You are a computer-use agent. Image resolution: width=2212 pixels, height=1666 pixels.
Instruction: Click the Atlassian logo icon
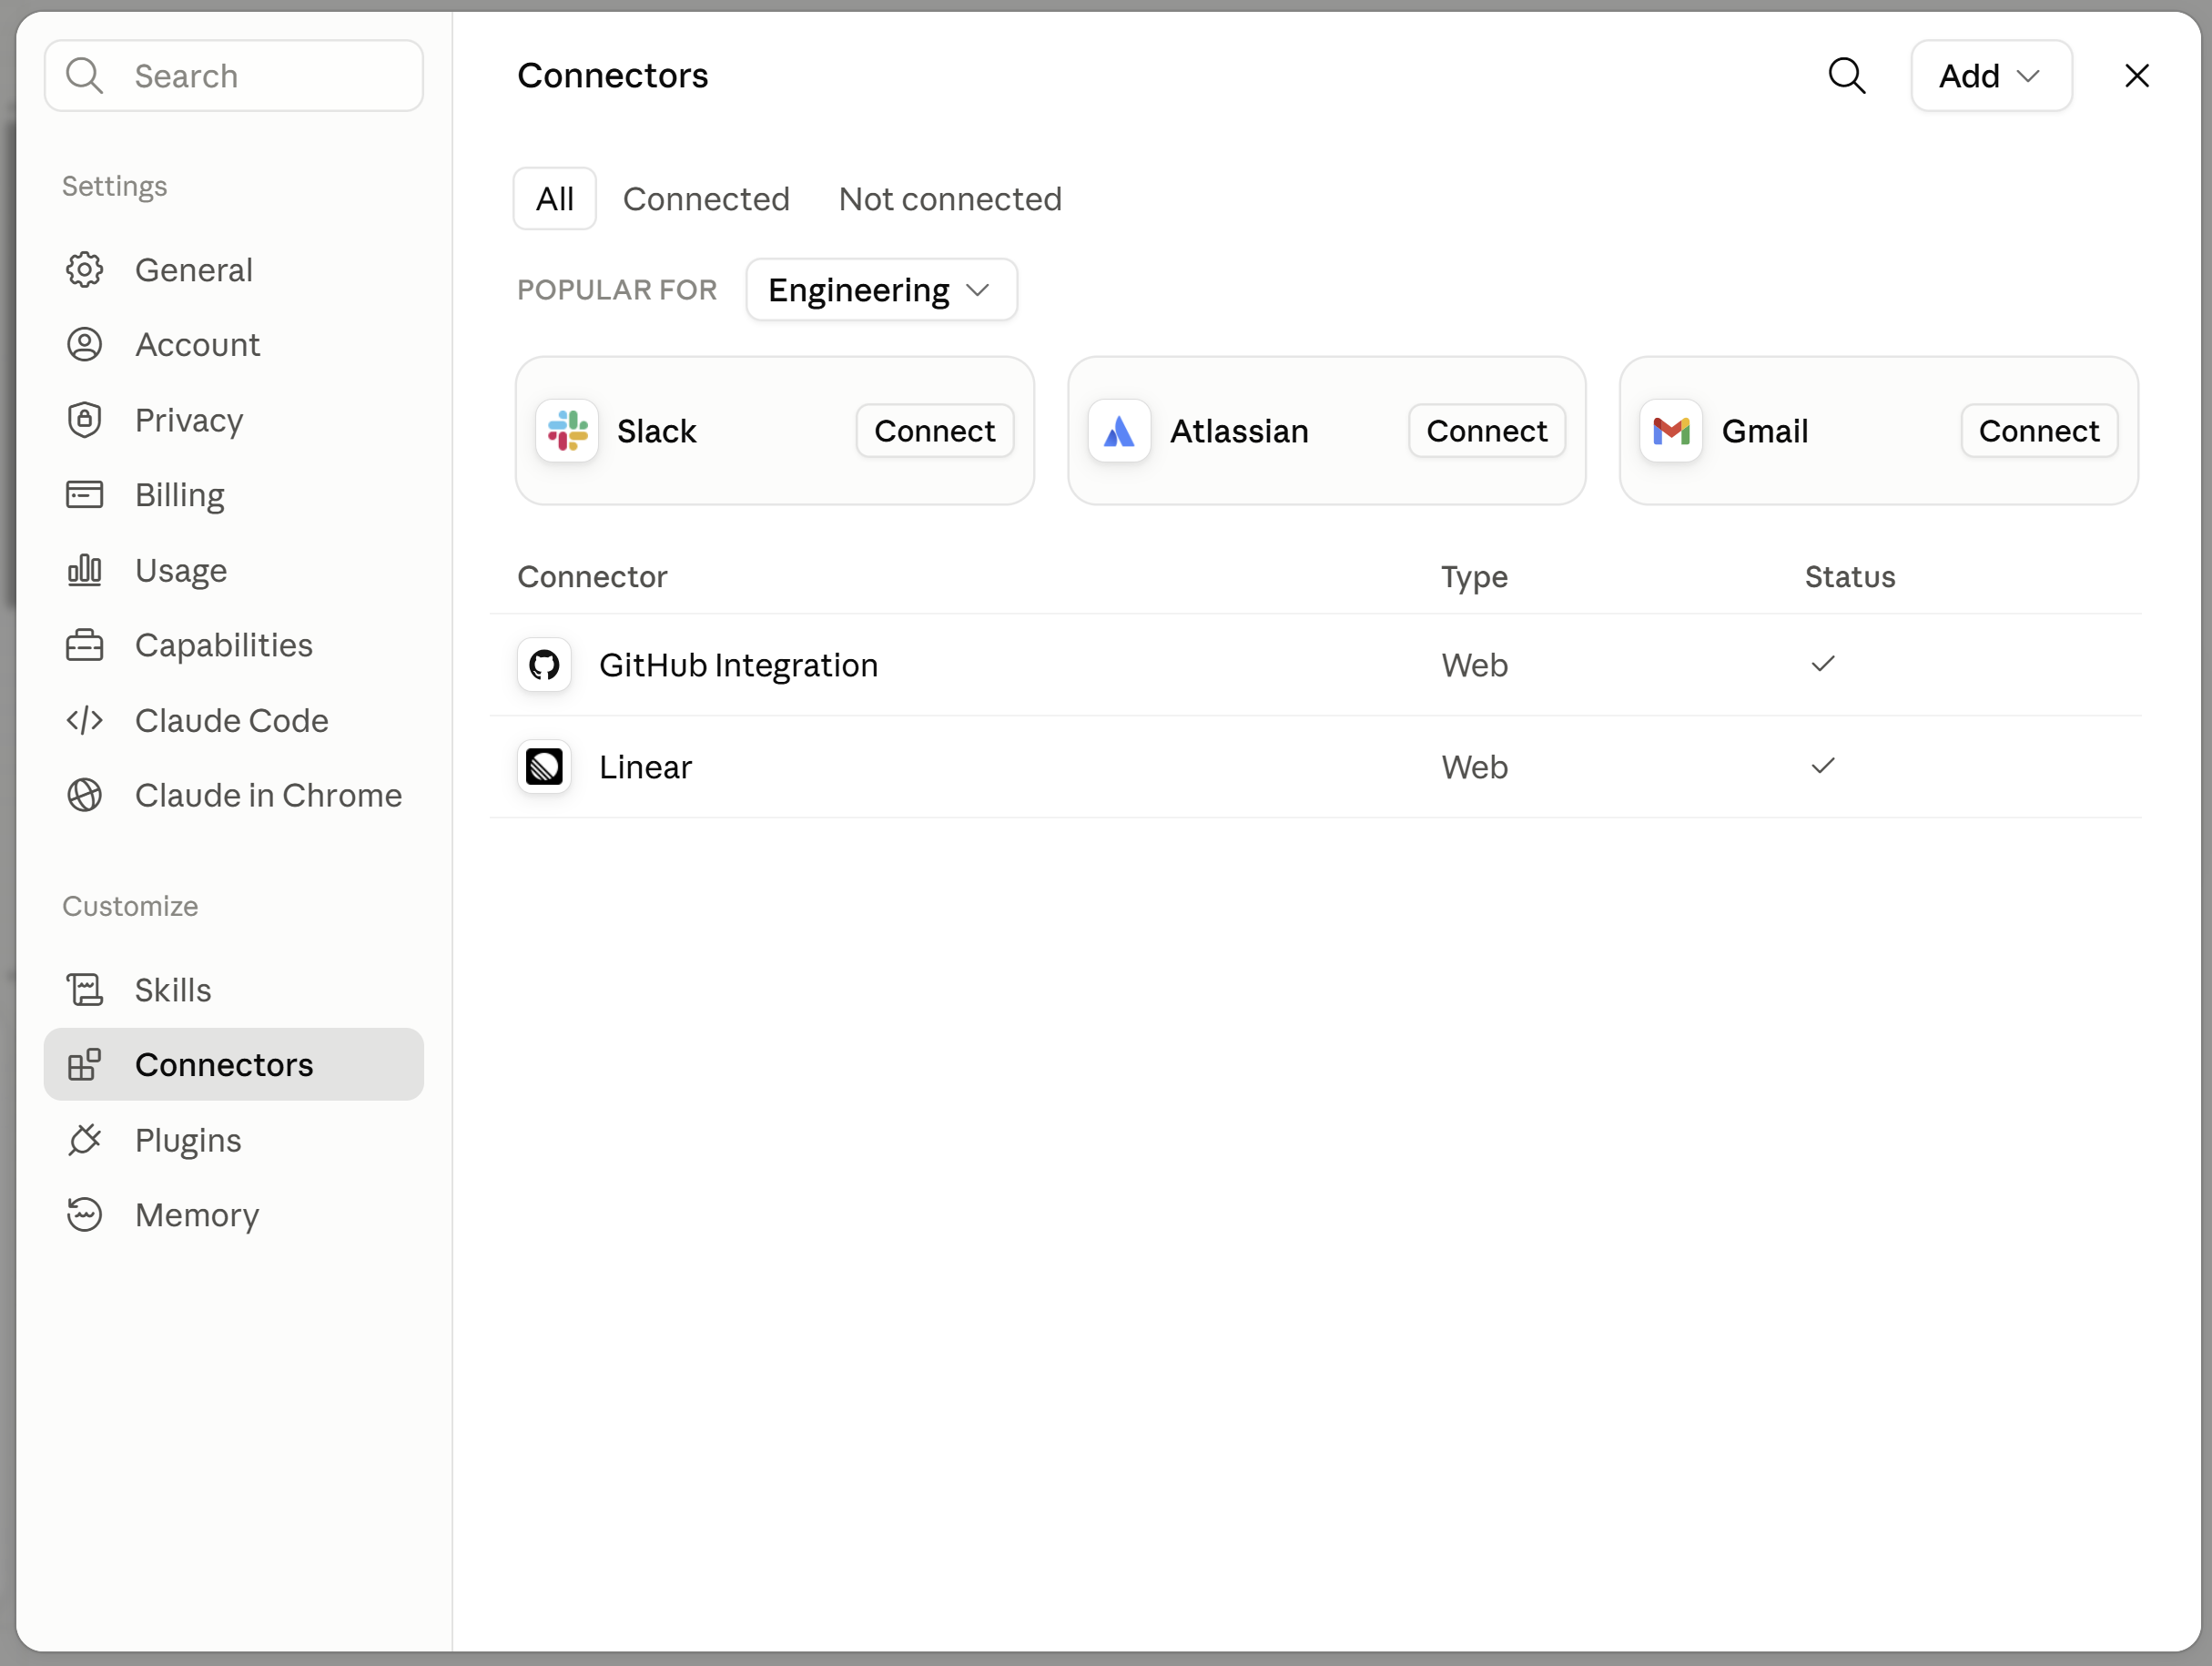click(1119, 431)
